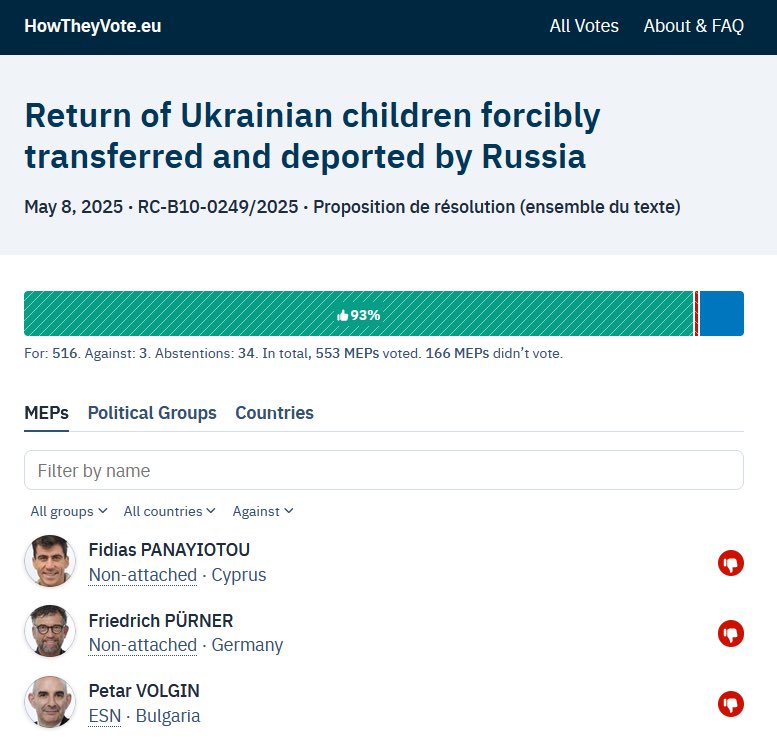Screen dimensions: 777x750
Task: Click Petar Volgin's profile photo
Action: (x=50, y=702)
